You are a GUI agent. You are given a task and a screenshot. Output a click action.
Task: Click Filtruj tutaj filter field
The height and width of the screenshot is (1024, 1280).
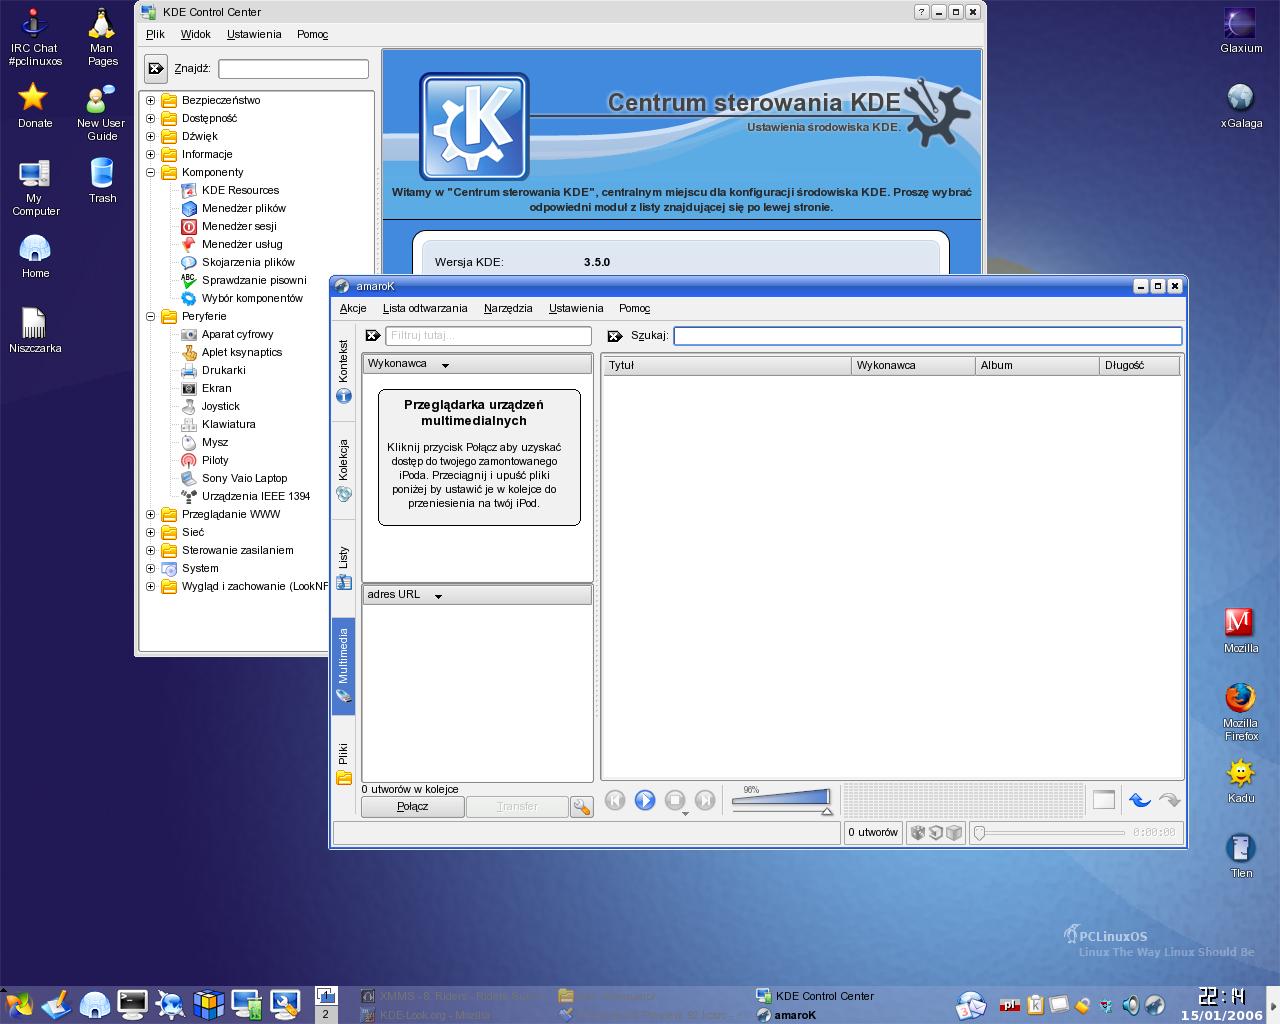click(x=488, y=336)
